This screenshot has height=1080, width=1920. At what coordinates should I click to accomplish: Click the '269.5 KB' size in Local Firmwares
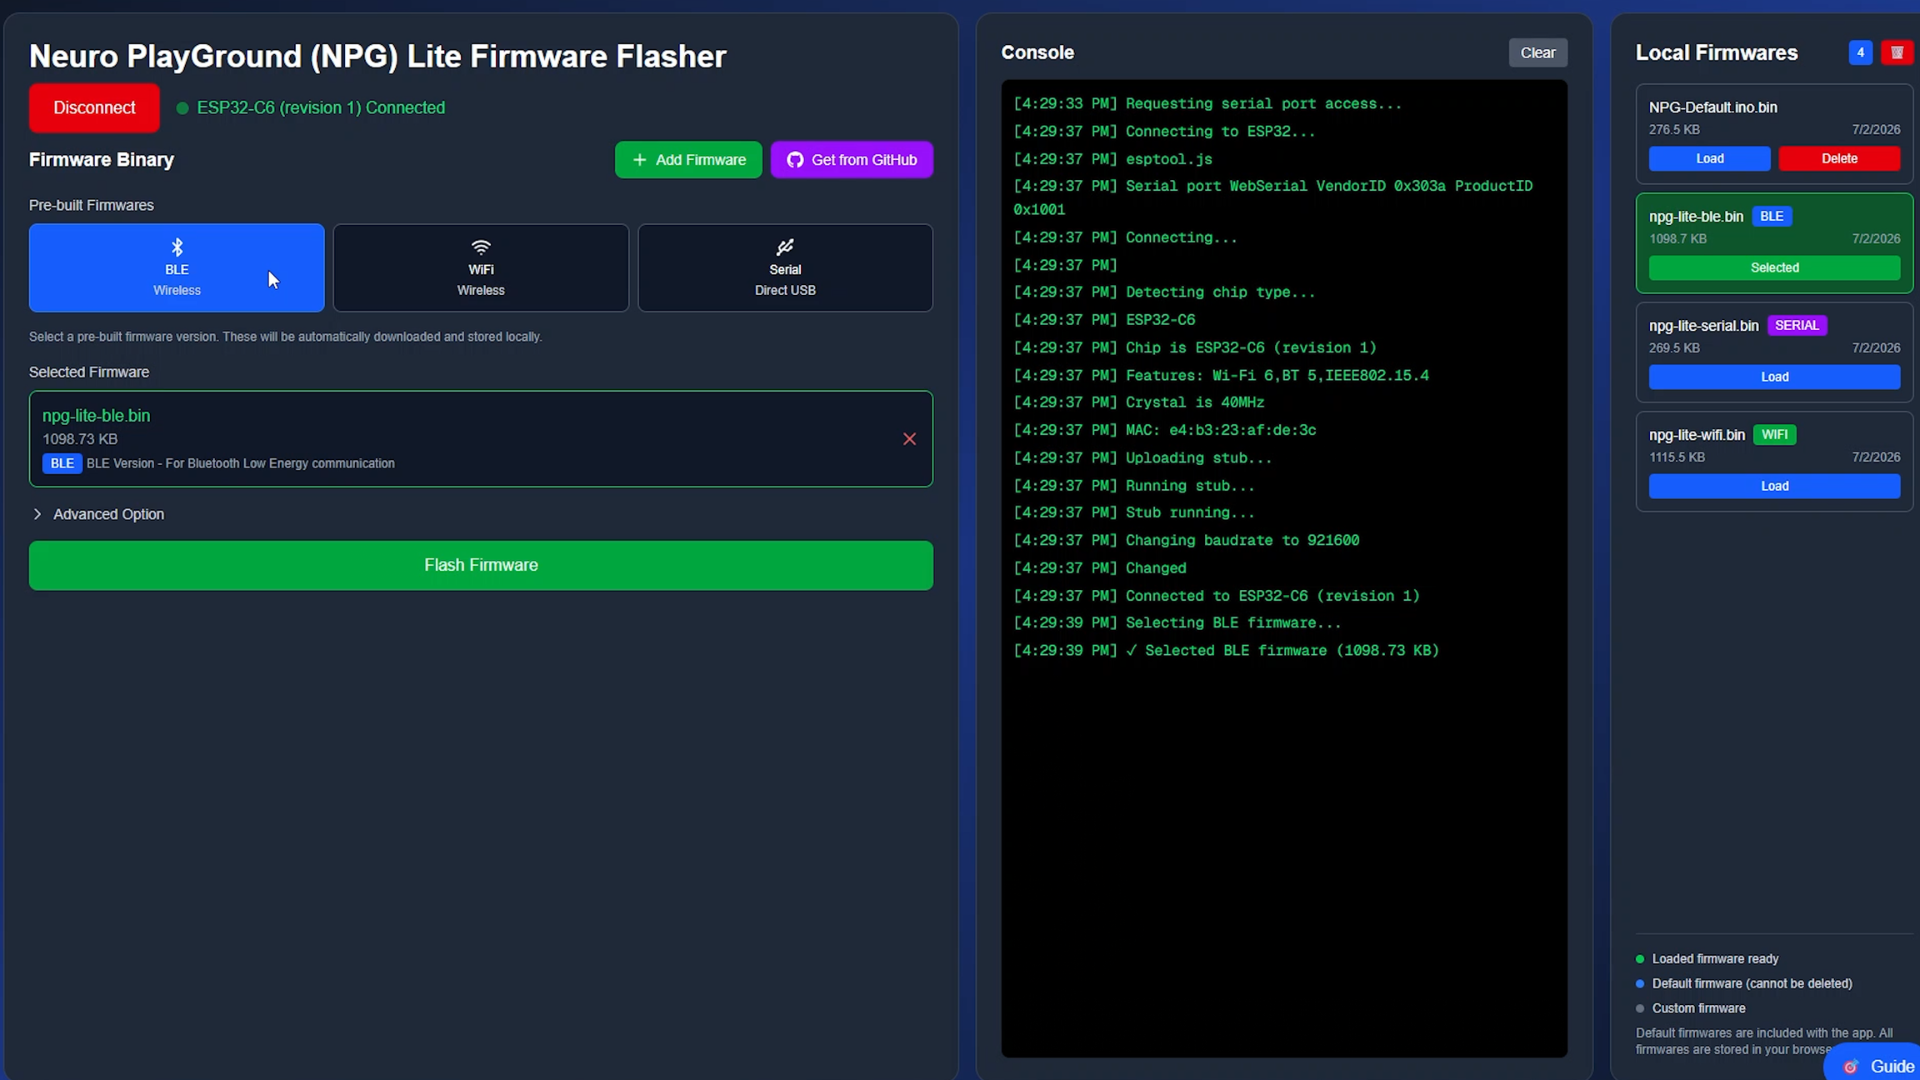1674,348
